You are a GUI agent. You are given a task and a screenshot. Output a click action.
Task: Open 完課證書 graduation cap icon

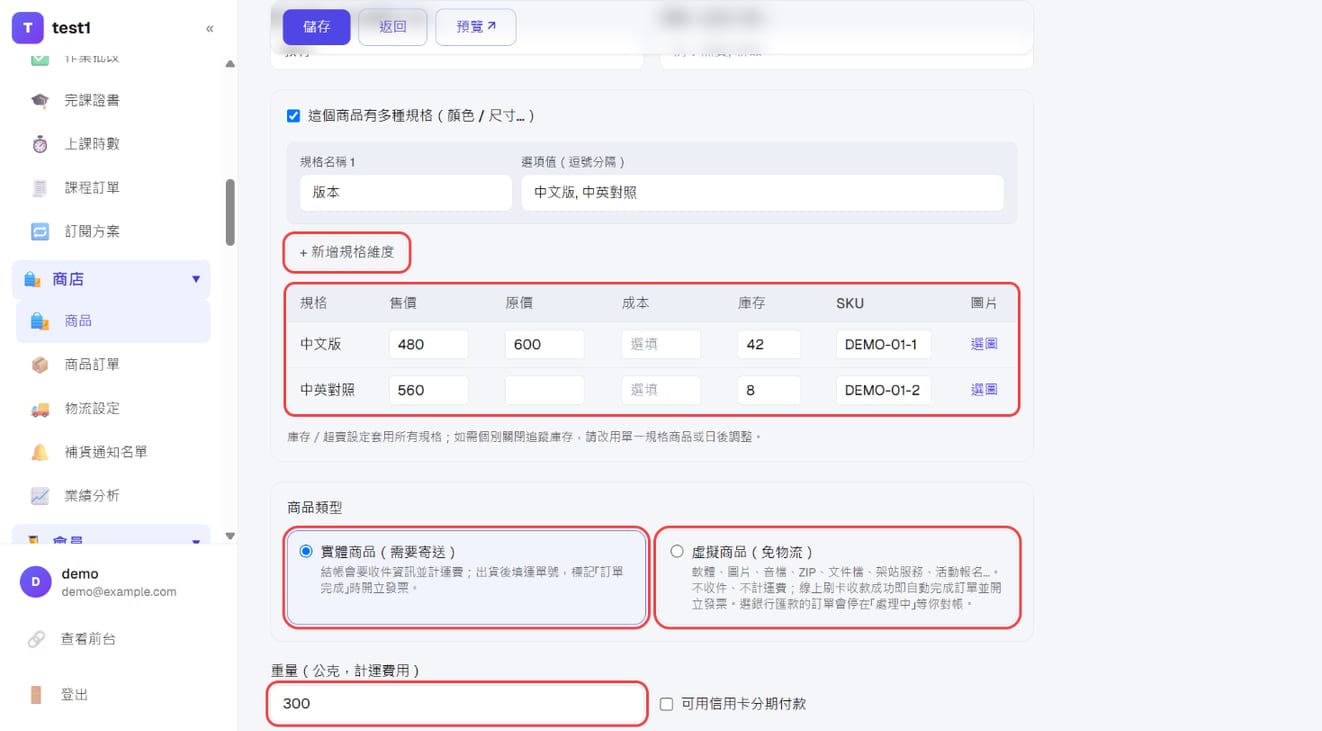(x=40, y=100)
